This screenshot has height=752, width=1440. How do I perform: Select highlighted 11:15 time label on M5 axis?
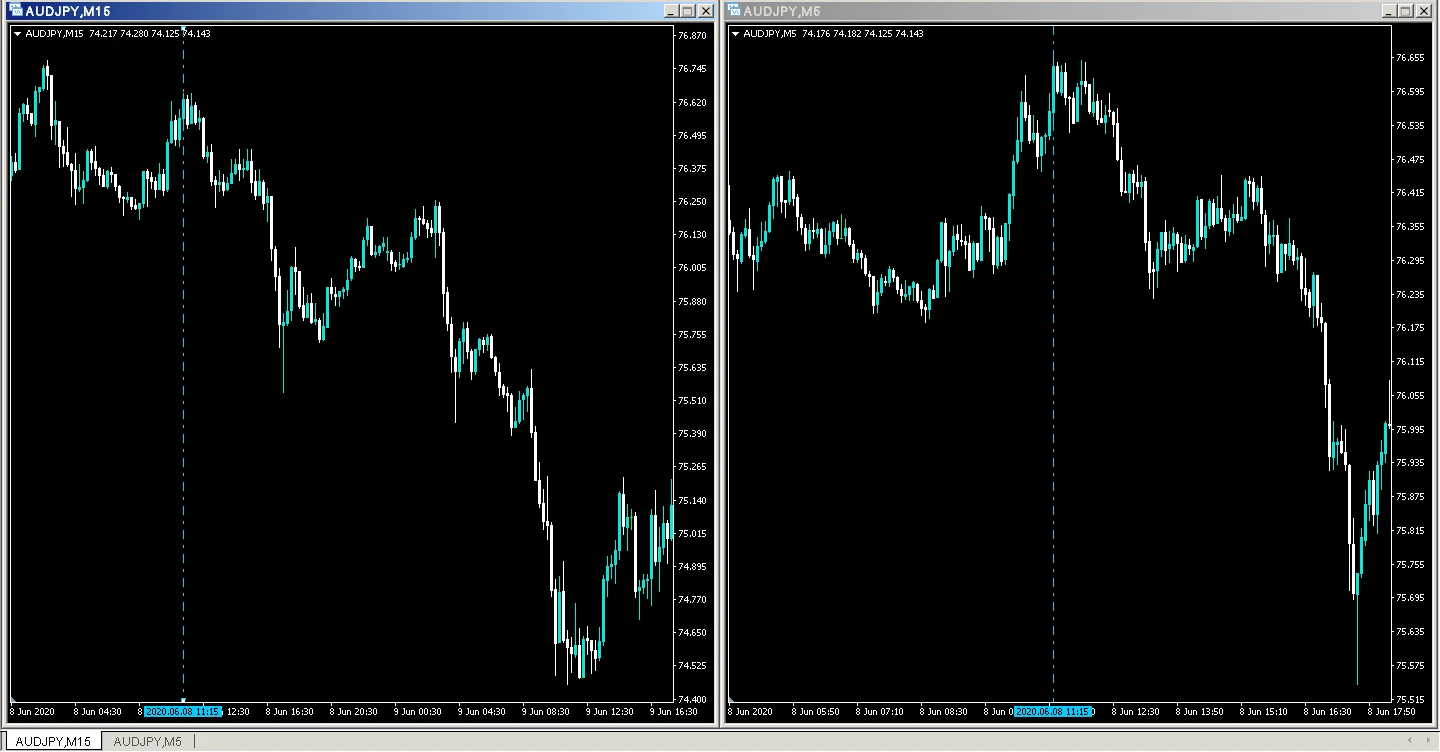[x=1052, y=712]
